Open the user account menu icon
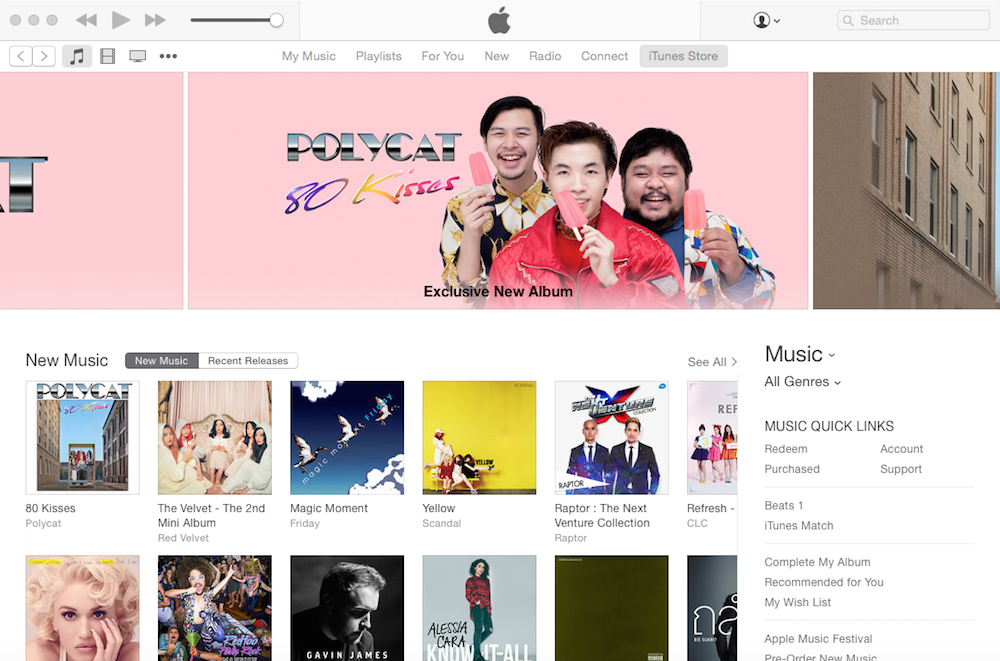 pyautogui.click(x=767, y=20)
